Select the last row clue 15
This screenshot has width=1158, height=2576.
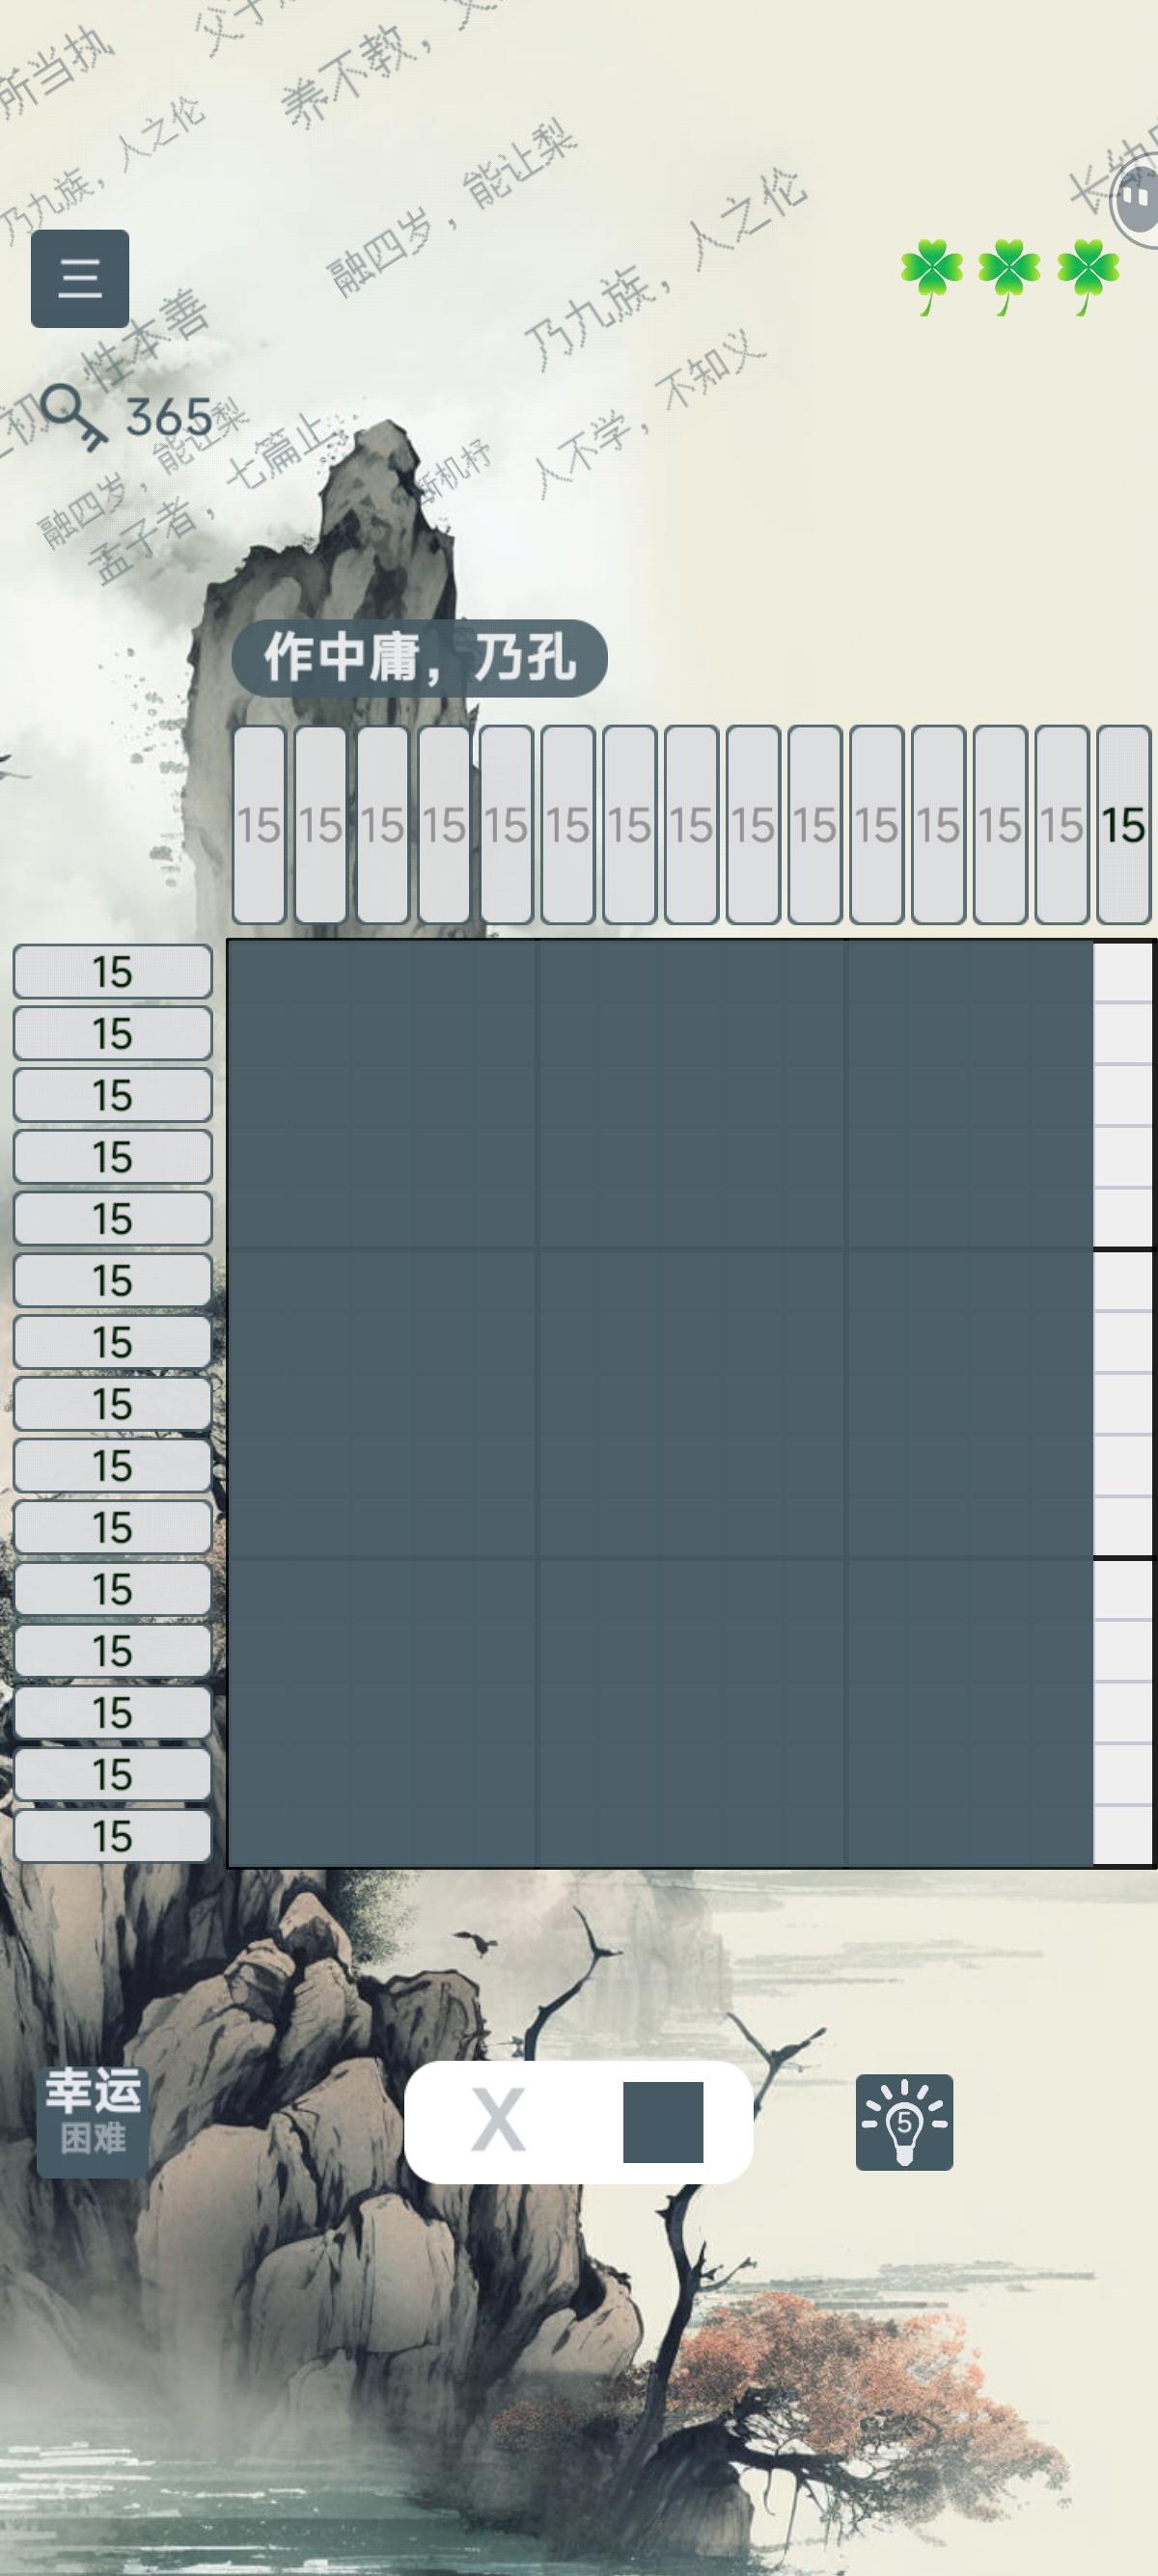click(x=112, y=1835)
